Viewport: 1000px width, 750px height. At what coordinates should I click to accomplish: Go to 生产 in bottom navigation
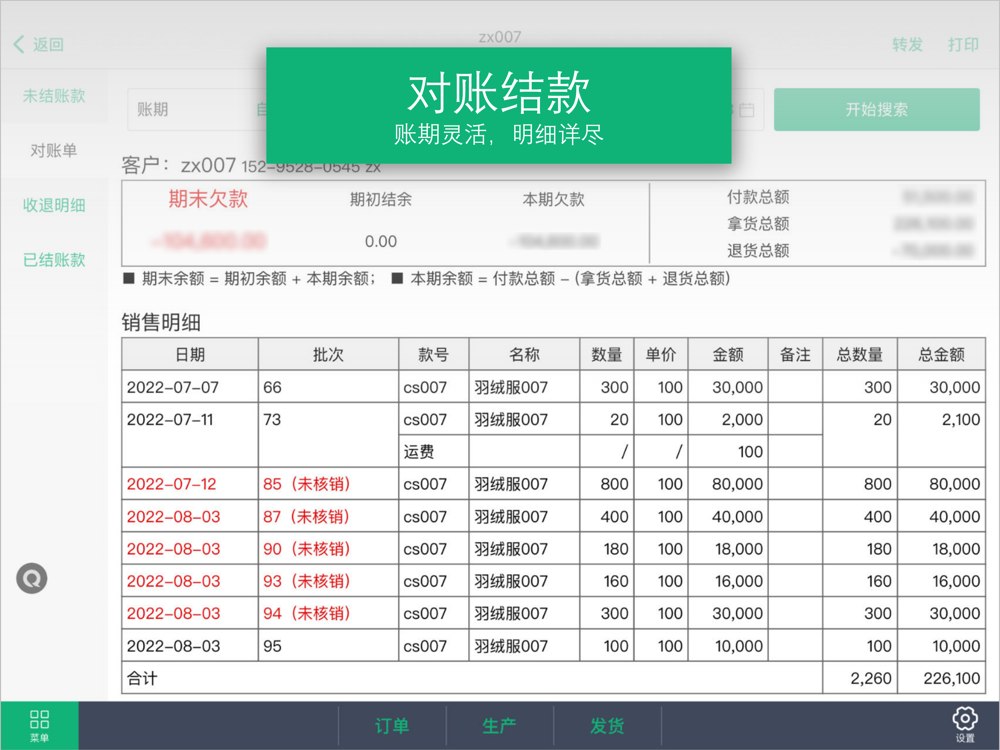tap(500, 726)
